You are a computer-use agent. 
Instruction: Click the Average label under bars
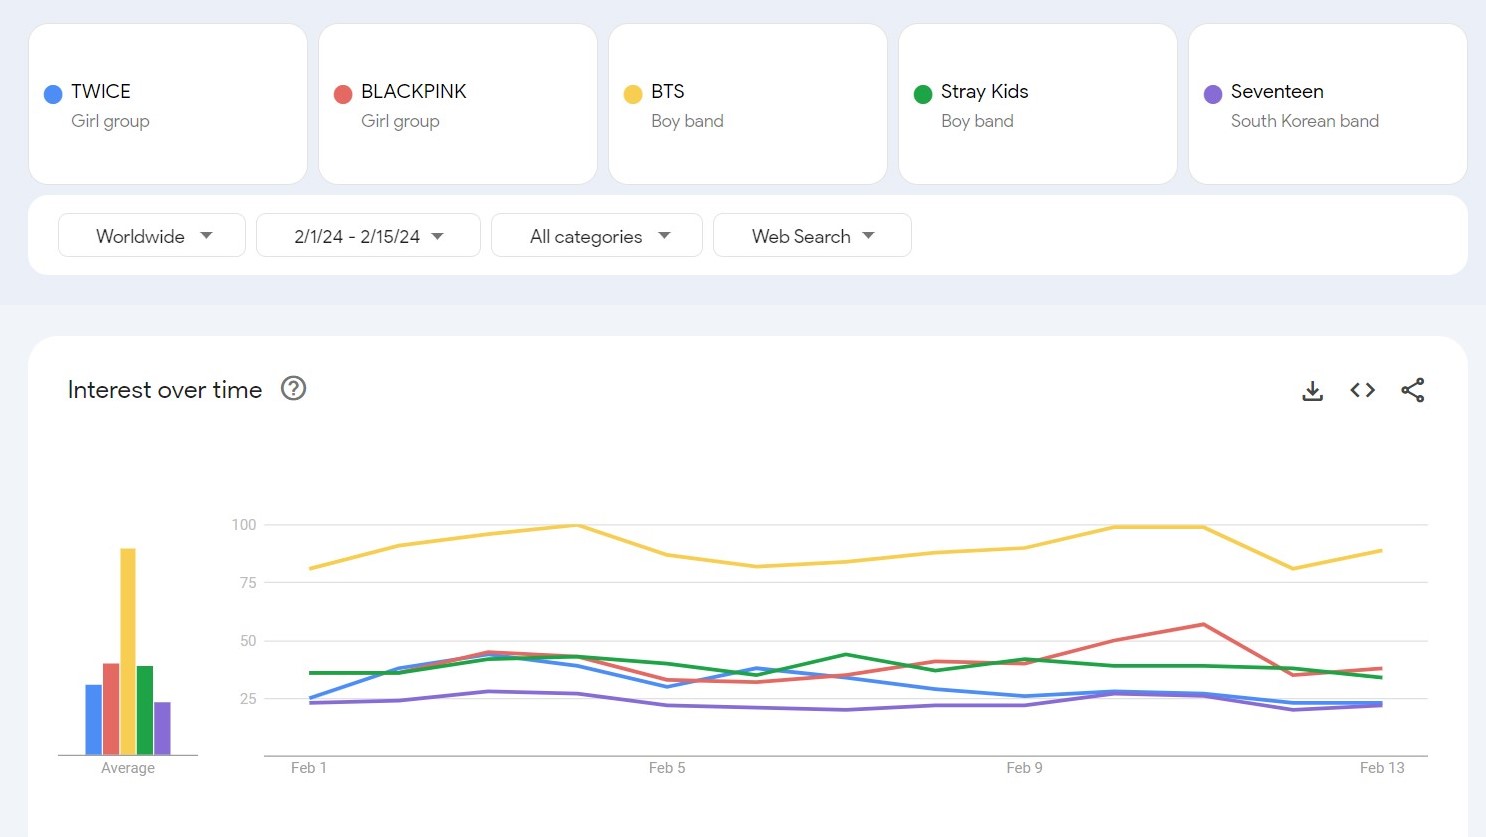coord(128,768)
